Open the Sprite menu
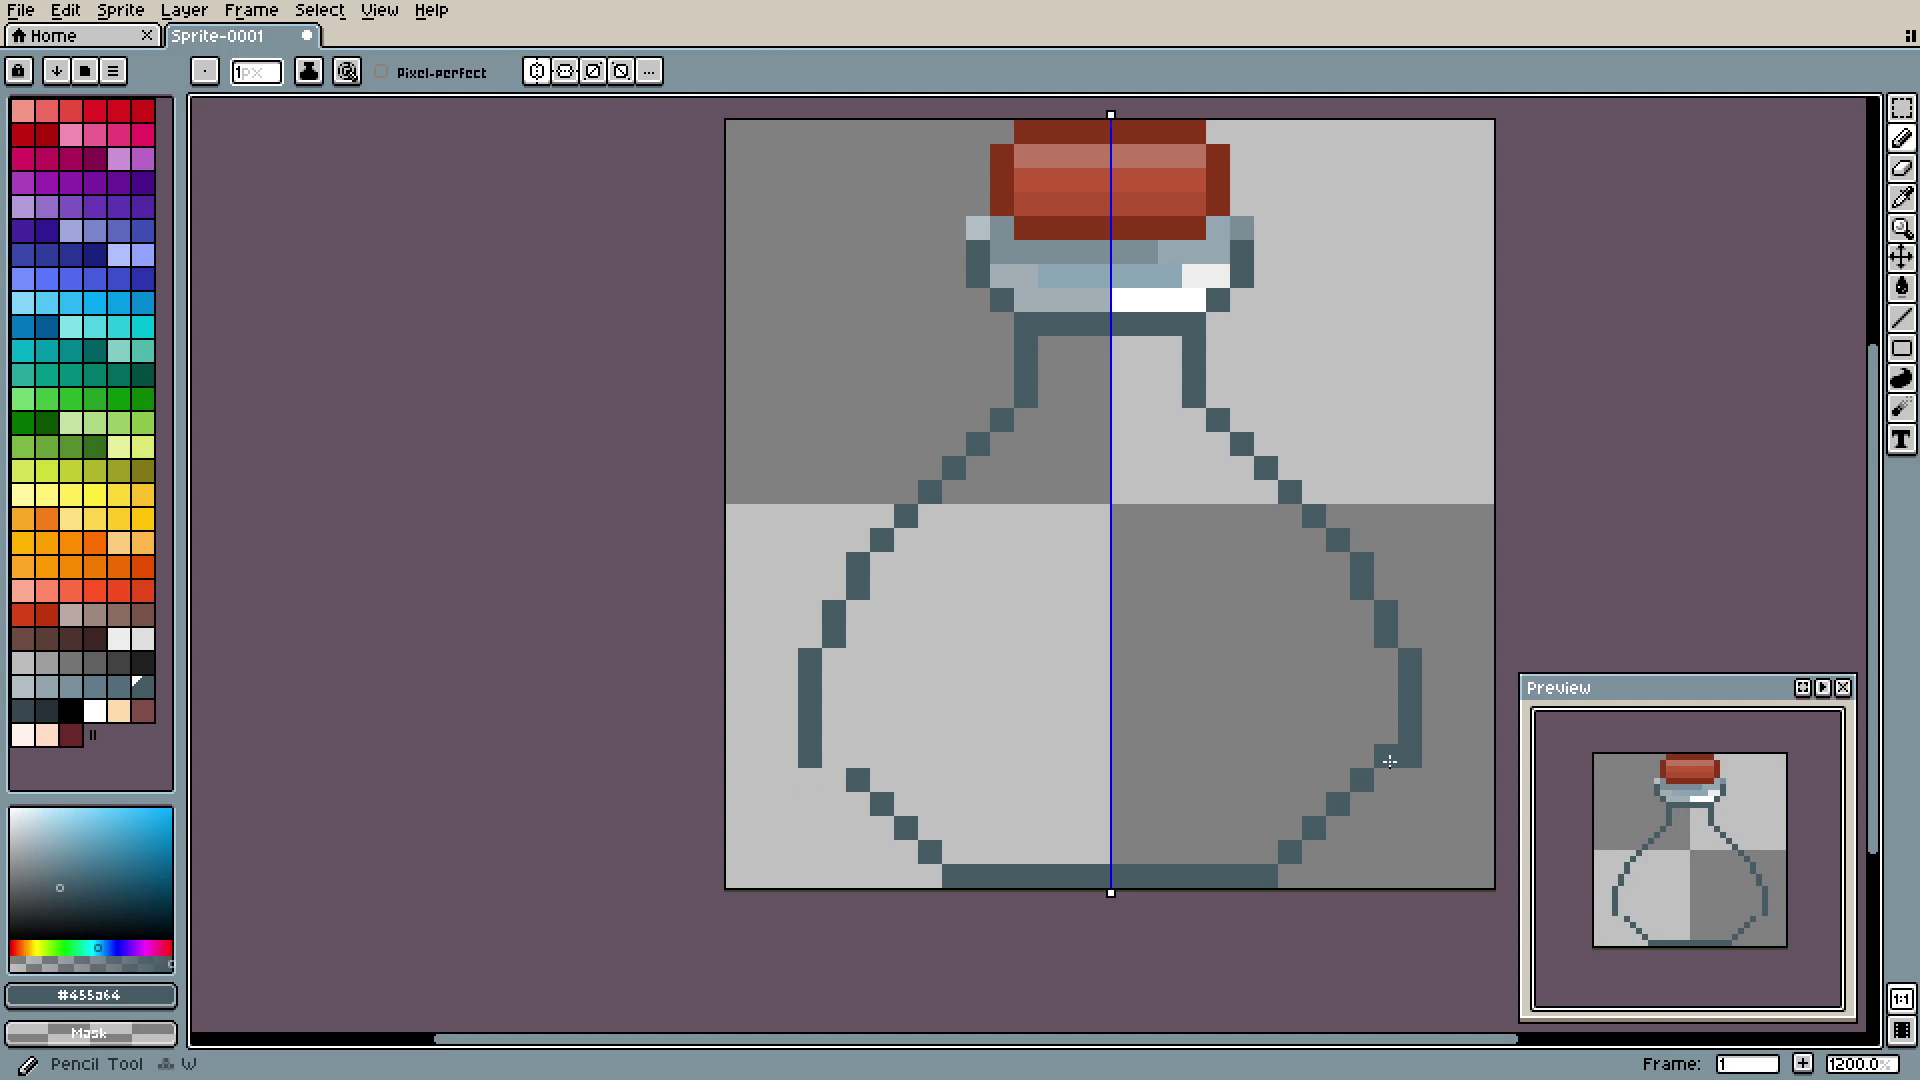The image size is (1920, 1080). click(x=120, y=10)
